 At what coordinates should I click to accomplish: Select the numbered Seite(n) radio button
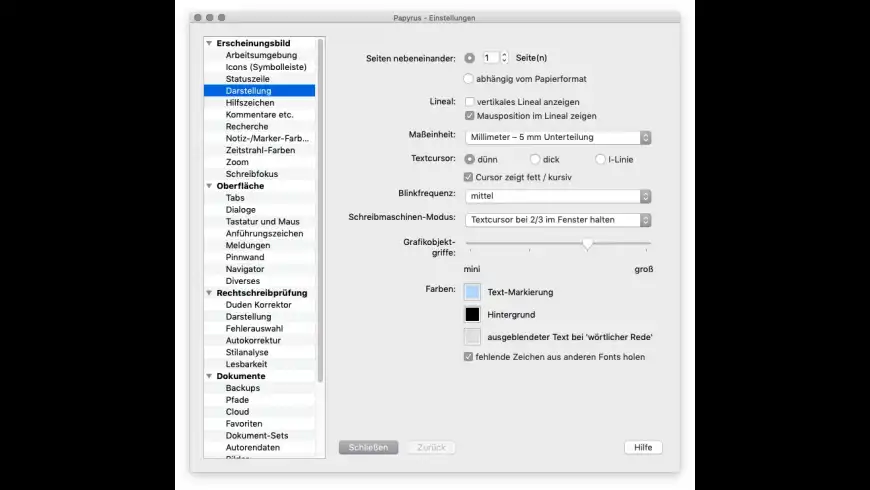click(x=469, y=58)
